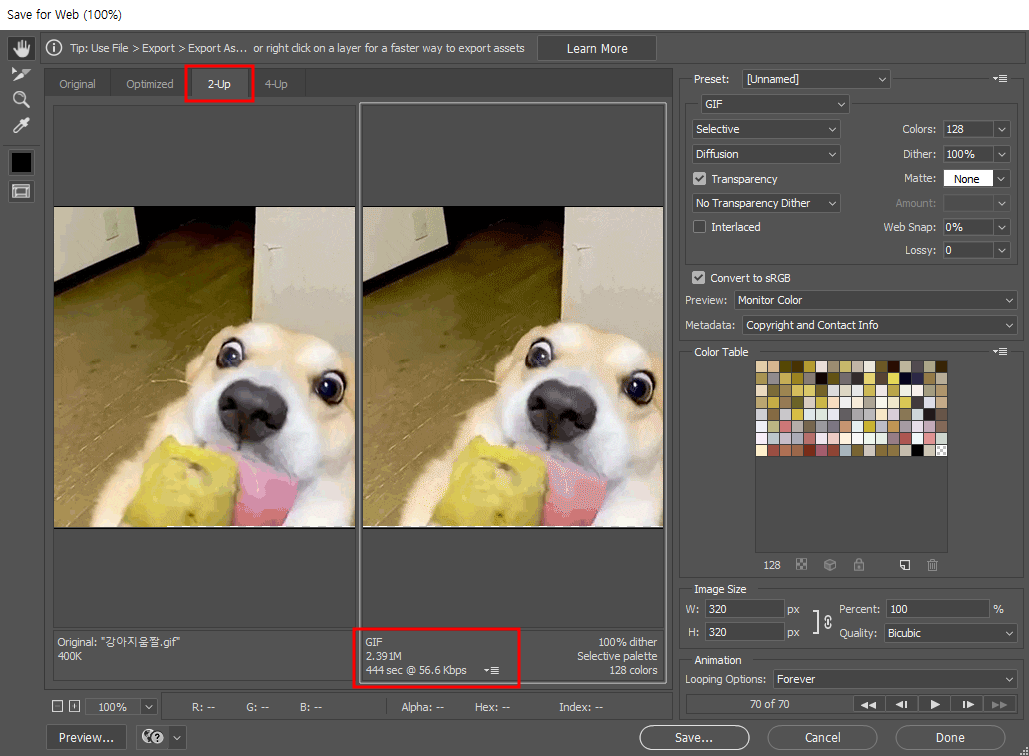Open the Preview Monitor Color dropdown

[x=875, y=300]
